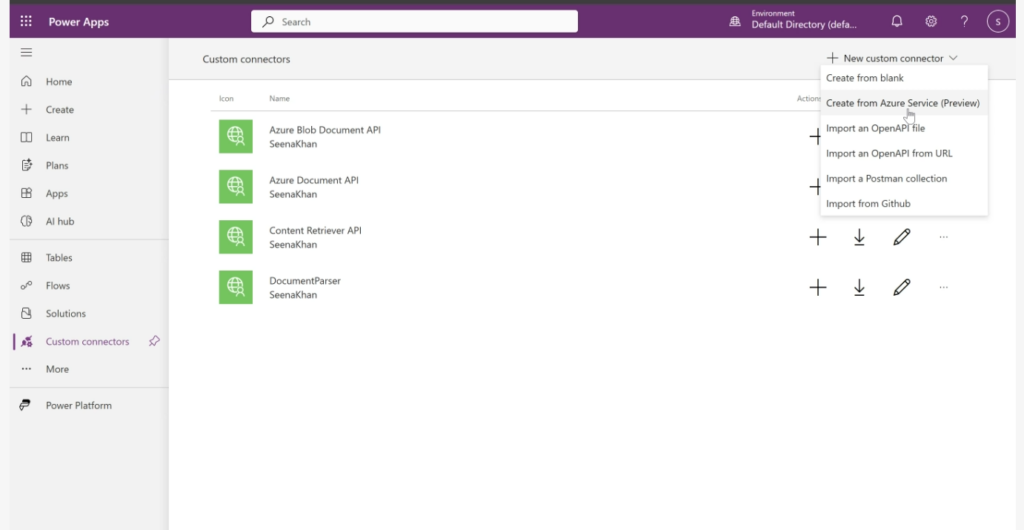This screenshot has height=530, width=1024.
Task: Click the notifications bell icon
Action: pyautogui.click(x=897, y=22)
